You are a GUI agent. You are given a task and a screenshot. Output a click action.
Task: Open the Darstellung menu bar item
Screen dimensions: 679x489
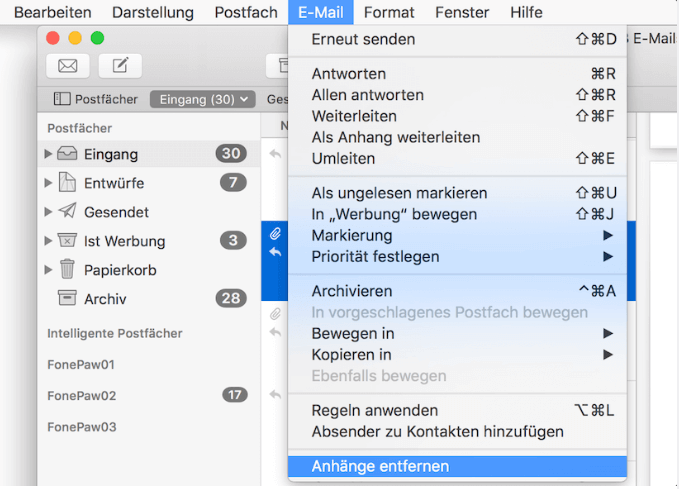coord(153,12)
